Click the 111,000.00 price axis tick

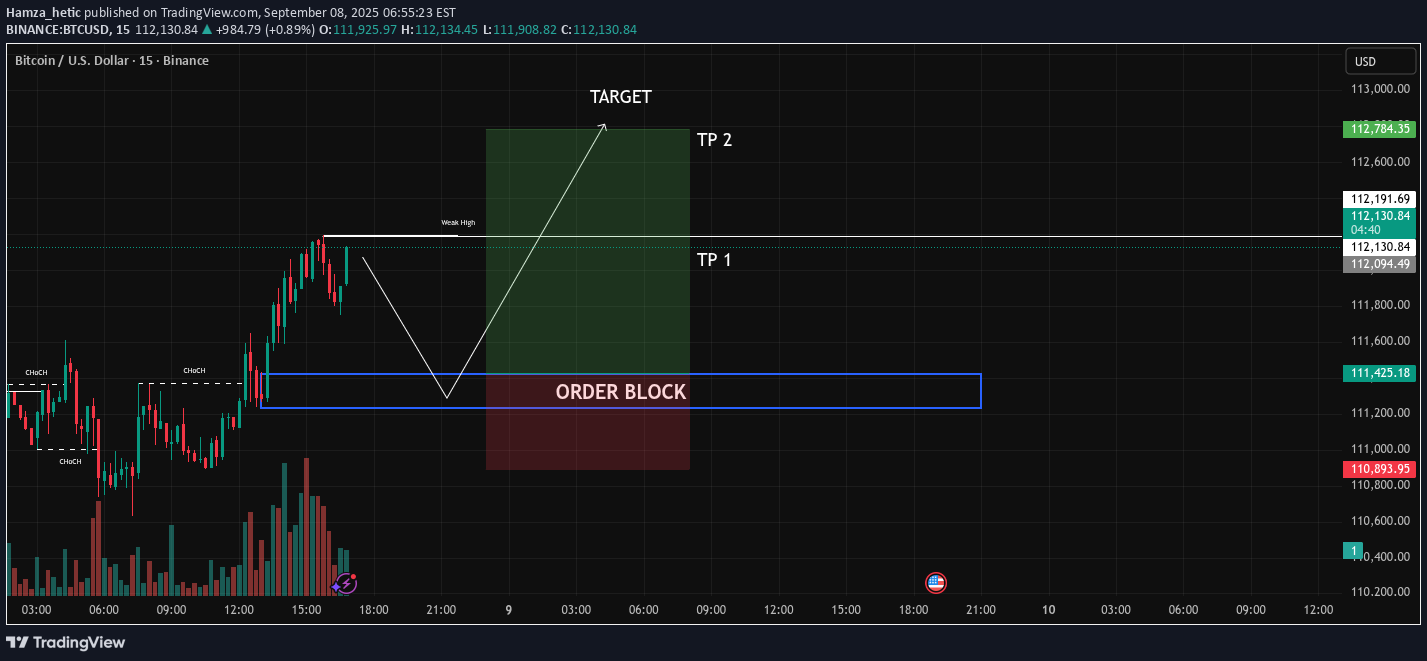[x=1380, y=449]
